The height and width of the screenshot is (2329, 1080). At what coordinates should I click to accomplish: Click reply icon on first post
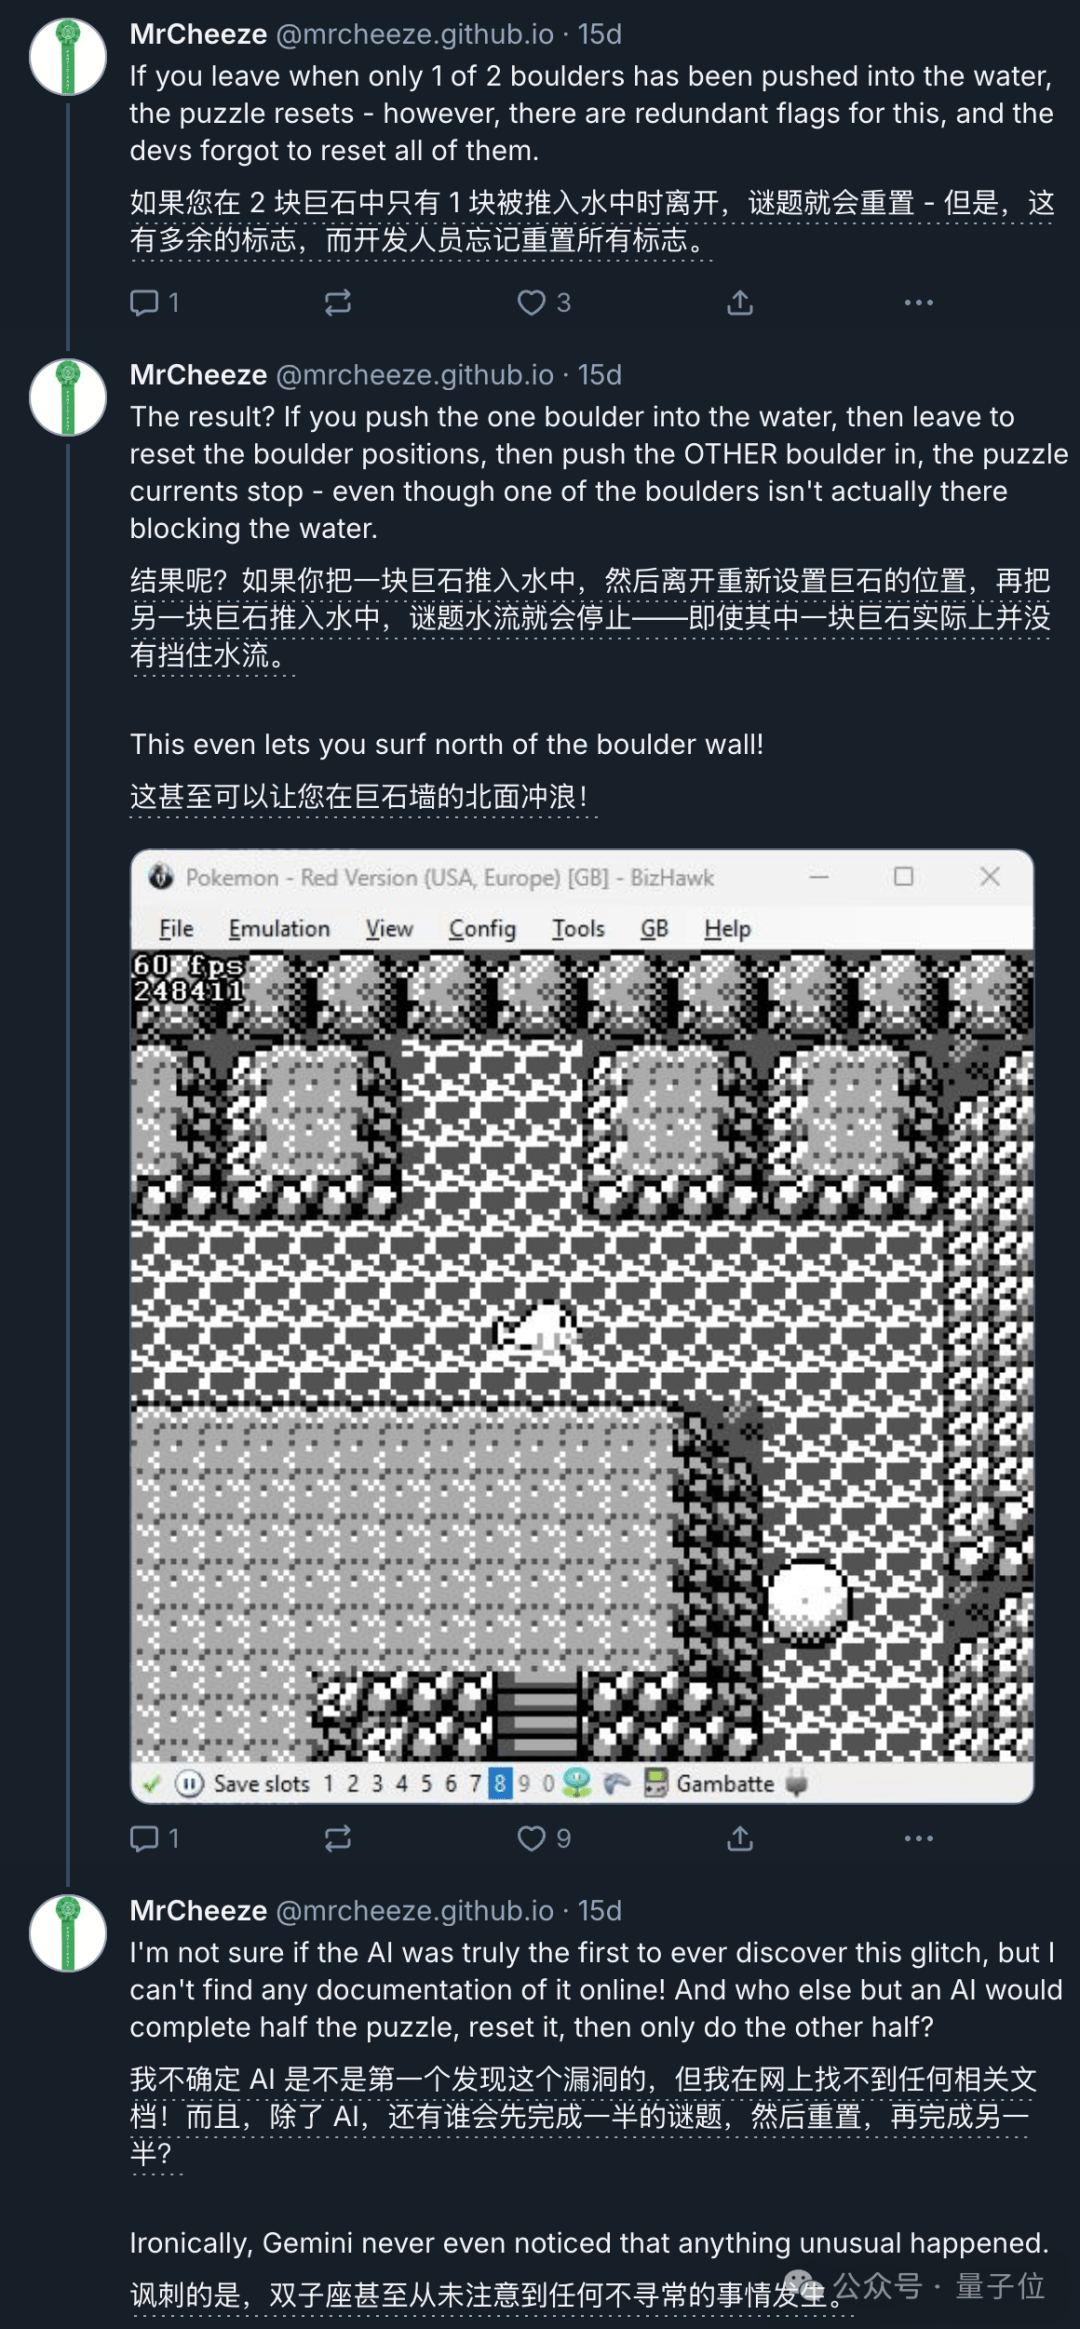145,302
